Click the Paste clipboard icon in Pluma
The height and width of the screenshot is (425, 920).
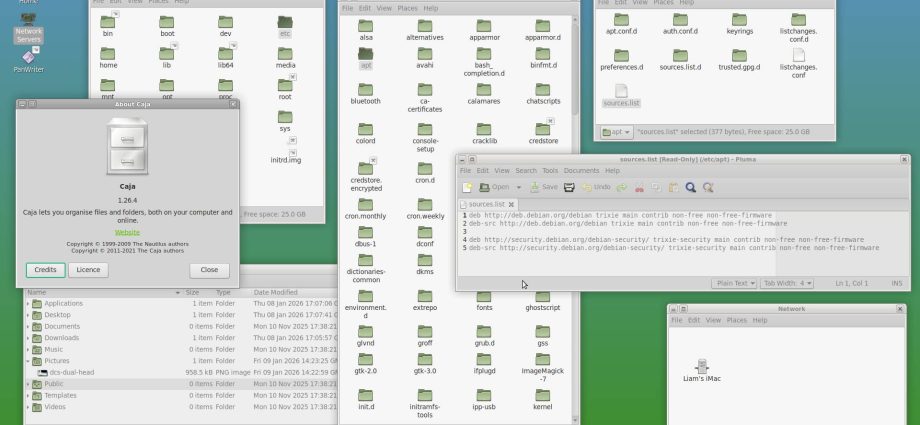pyautogui.click(x=674, y=187)
